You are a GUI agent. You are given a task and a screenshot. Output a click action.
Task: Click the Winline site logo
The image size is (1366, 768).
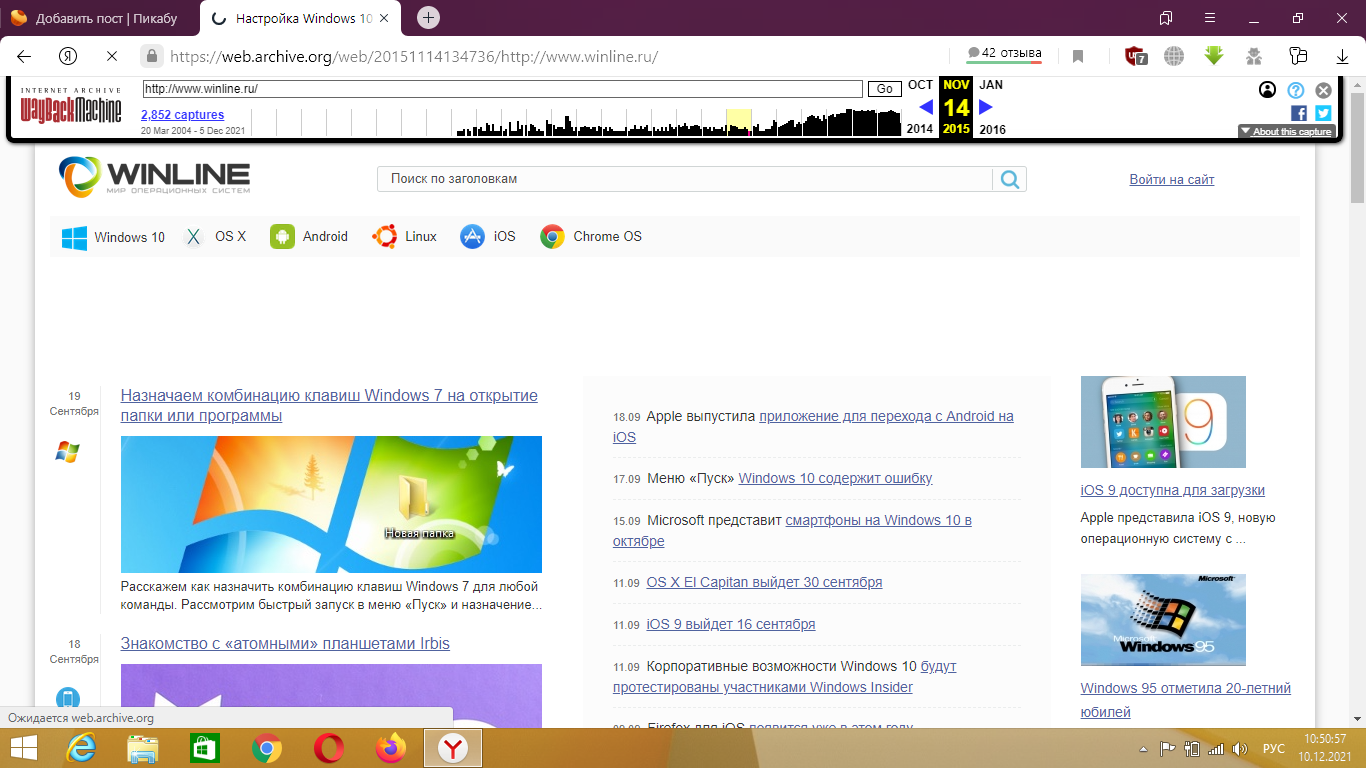pos(155,177)
